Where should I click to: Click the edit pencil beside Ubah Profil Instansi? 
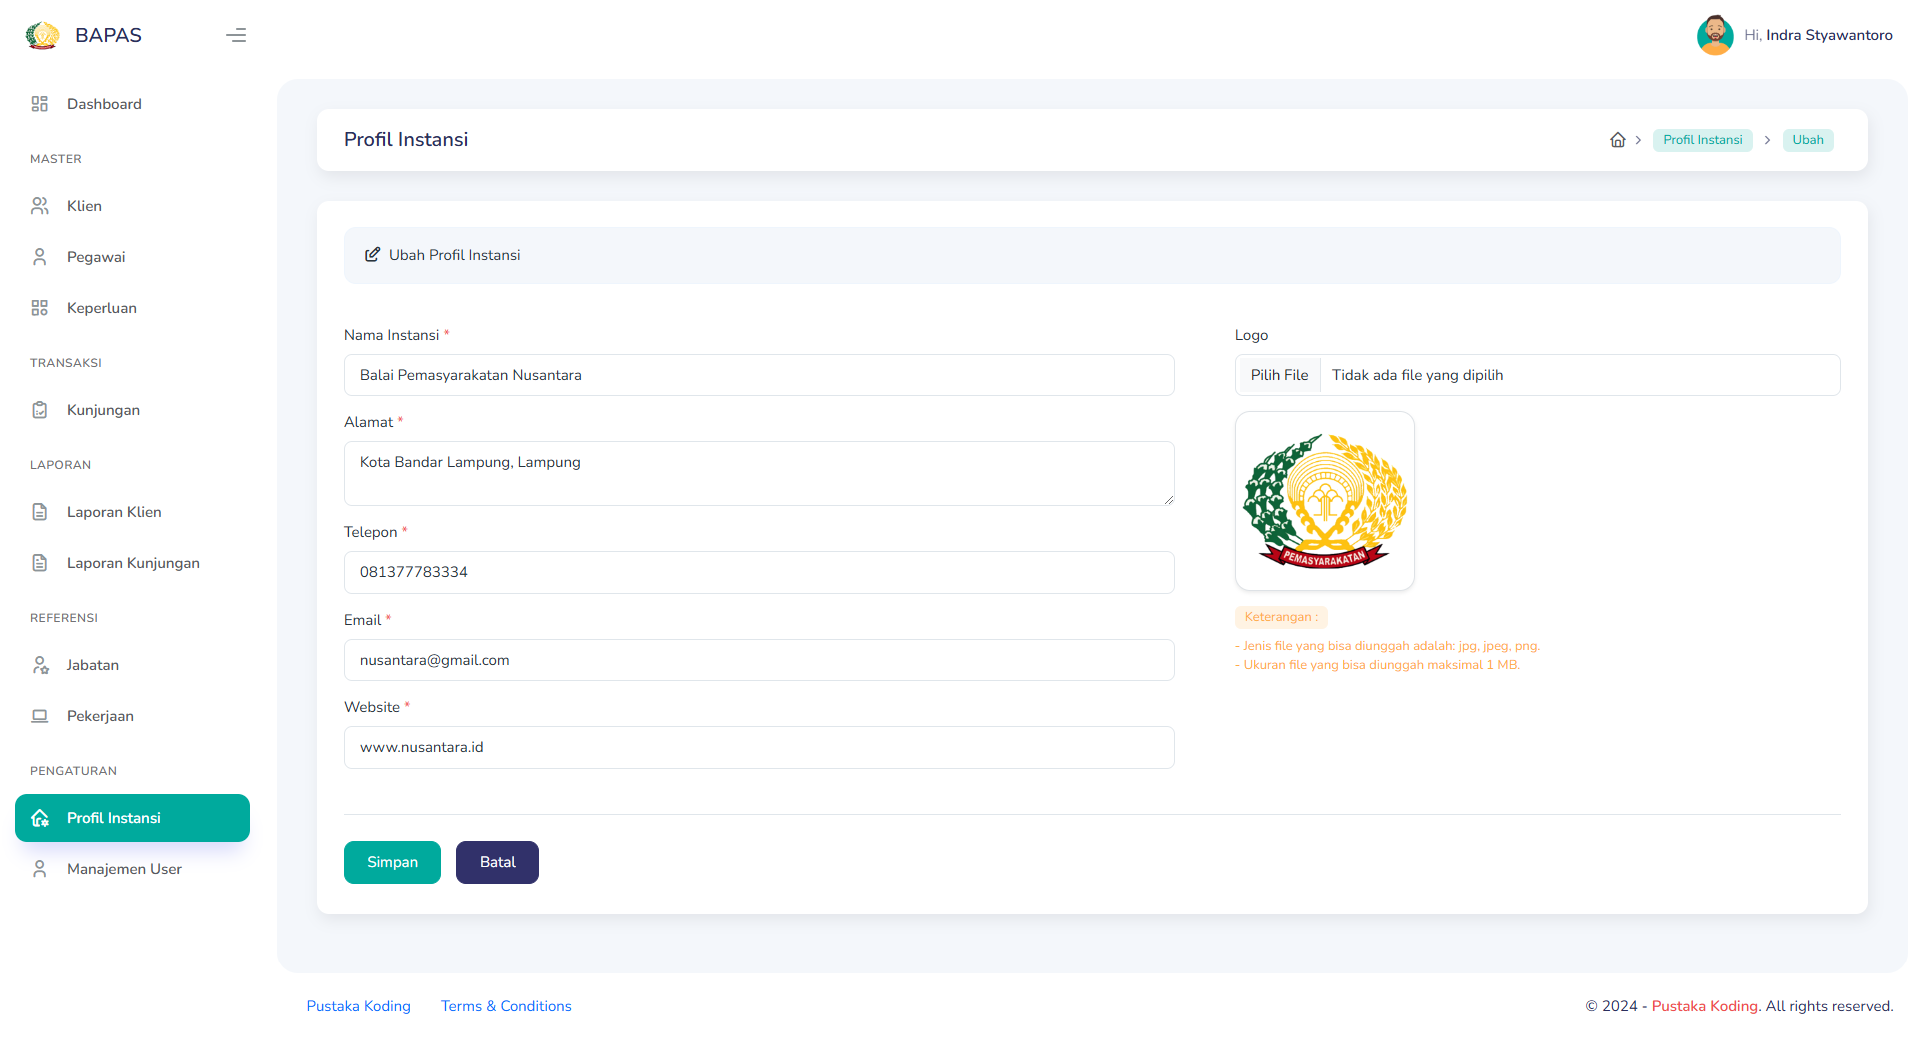tap(373, 254)
